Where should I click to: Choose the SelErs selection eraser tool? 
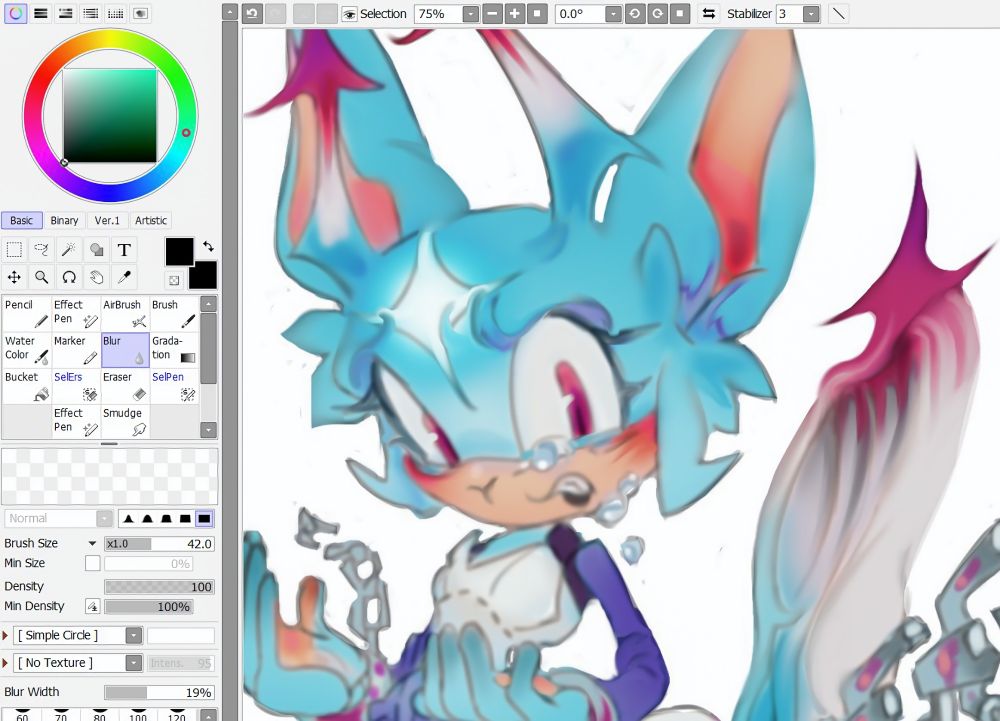[x=76, y=386]
